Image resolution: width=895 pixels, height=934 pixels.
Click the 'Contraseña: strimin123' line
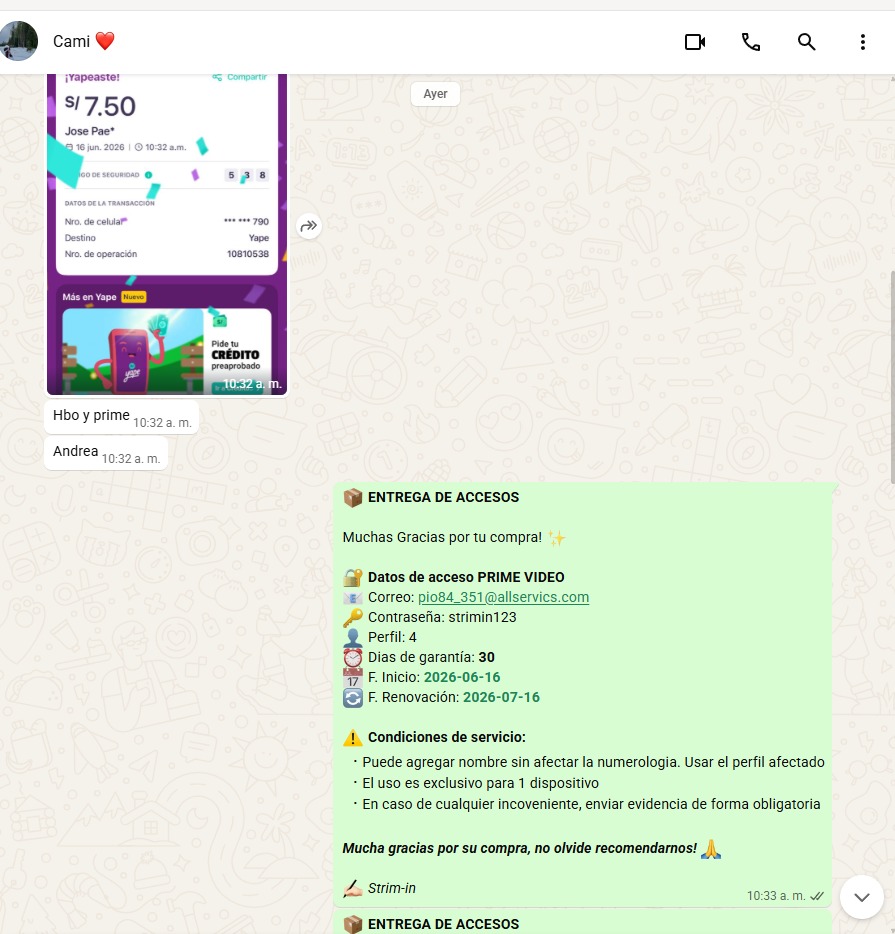442,617
